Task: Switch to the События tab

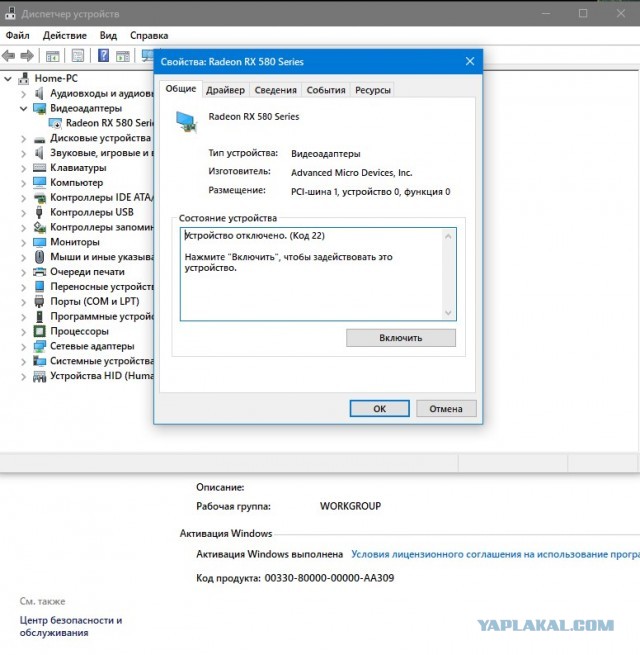Action: coord(326,90)
